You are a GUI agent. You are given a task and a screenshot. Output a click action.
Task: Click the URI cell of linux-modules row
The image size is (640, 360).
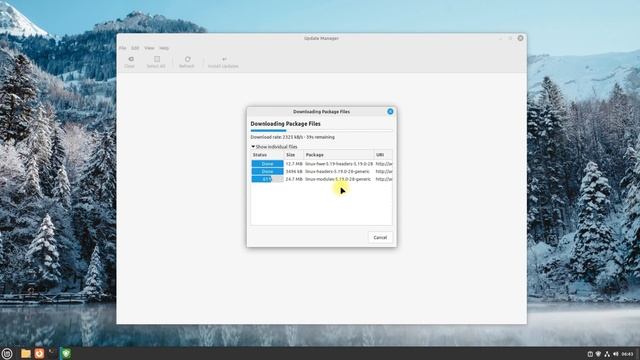384,179
